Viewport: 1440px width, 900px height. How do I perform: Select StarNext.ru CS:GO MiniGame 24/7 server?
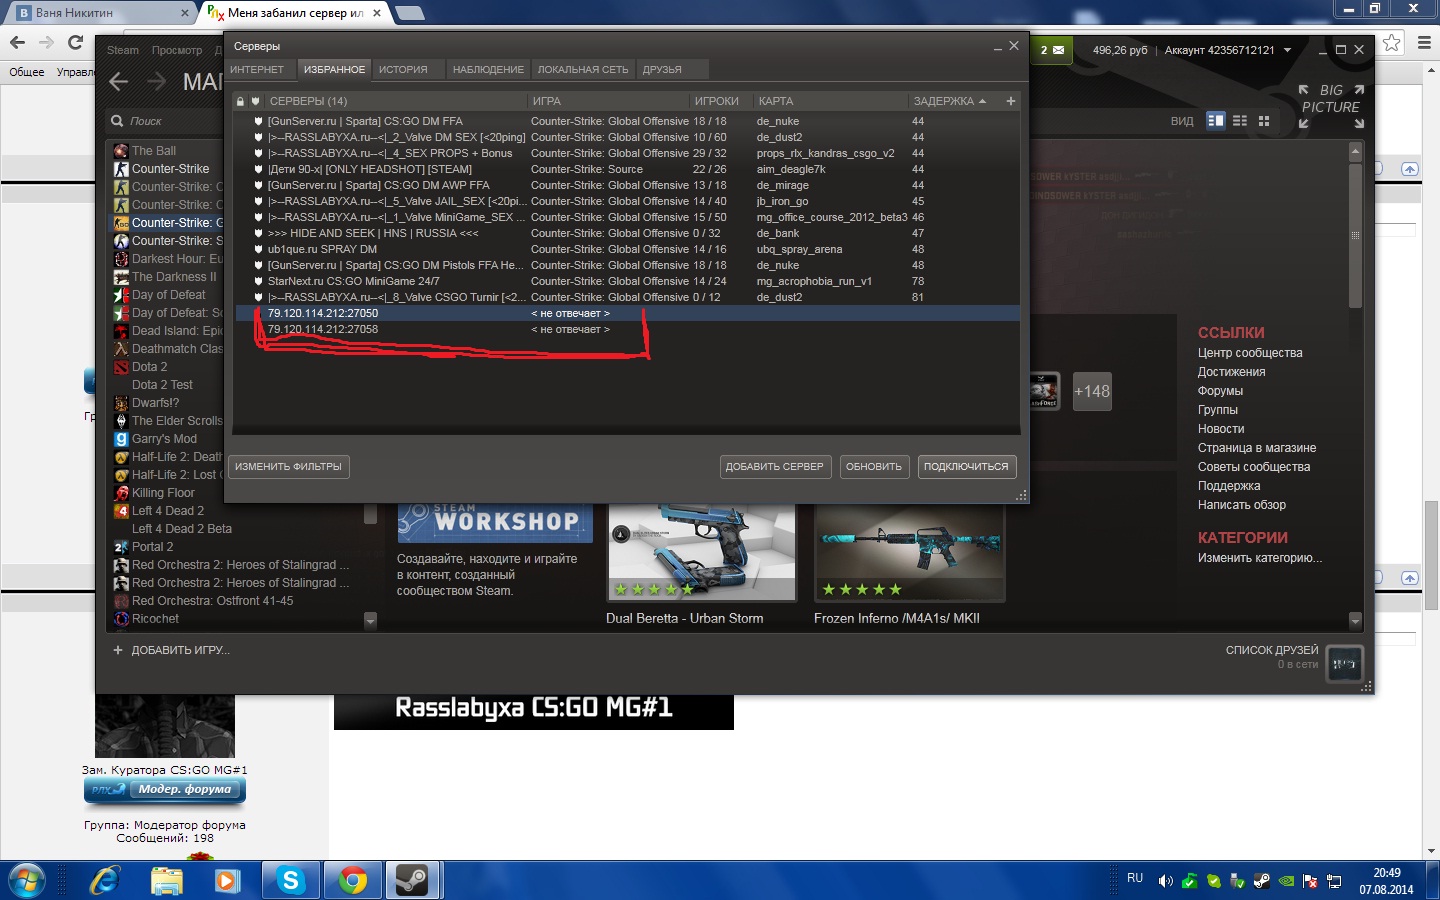point(628,281)
